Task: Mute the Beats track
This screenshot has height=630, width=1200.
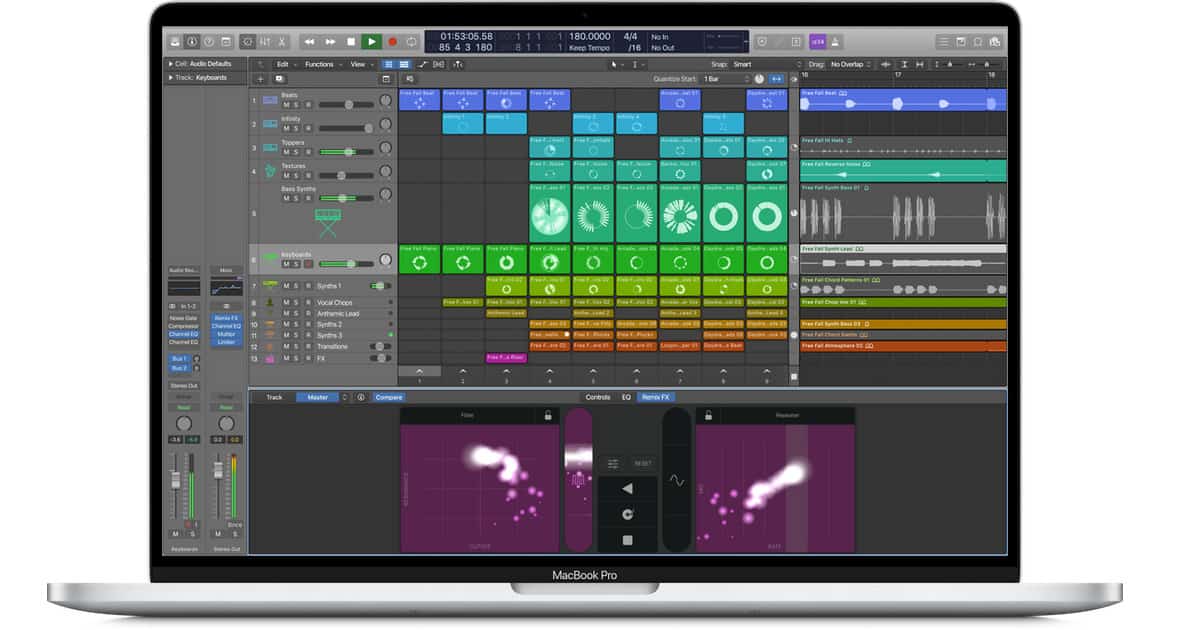Action: (286, 104)
